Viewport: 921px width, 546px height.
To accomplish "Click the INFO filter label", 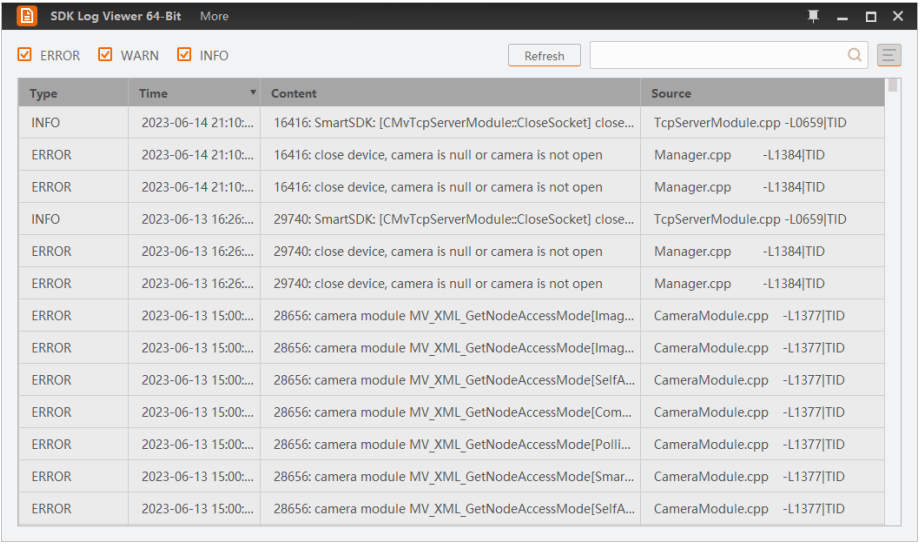I will pyautogui.click(x=214, y=56).
